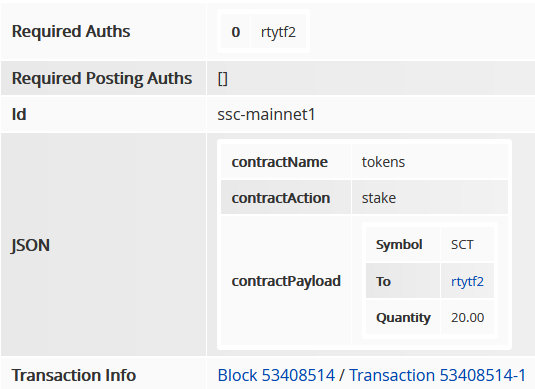Viewport: 535px width, 389px height.
Task: Click the Required Auths label
Action: tap(71, 31)
